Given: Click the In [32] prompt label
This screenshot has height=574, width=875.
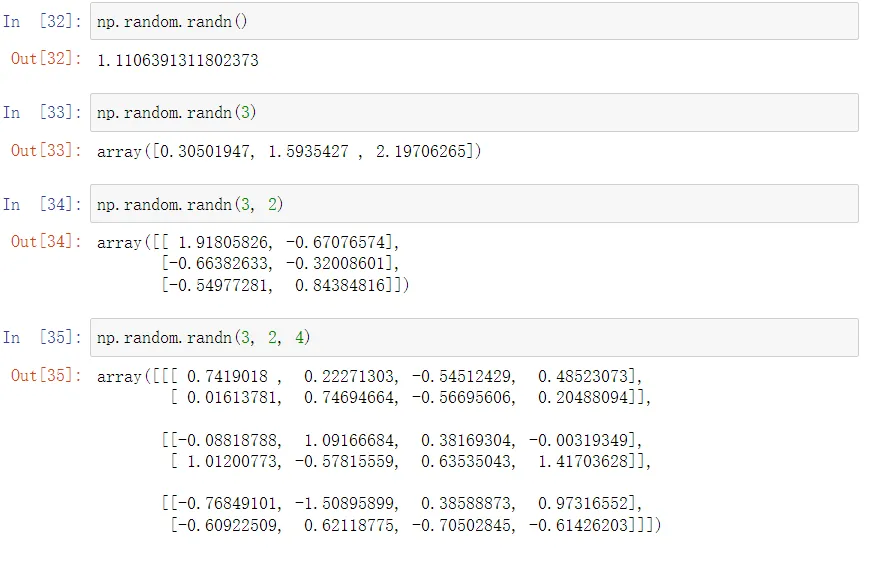Looking at the screenshot, I should (43, 21).
